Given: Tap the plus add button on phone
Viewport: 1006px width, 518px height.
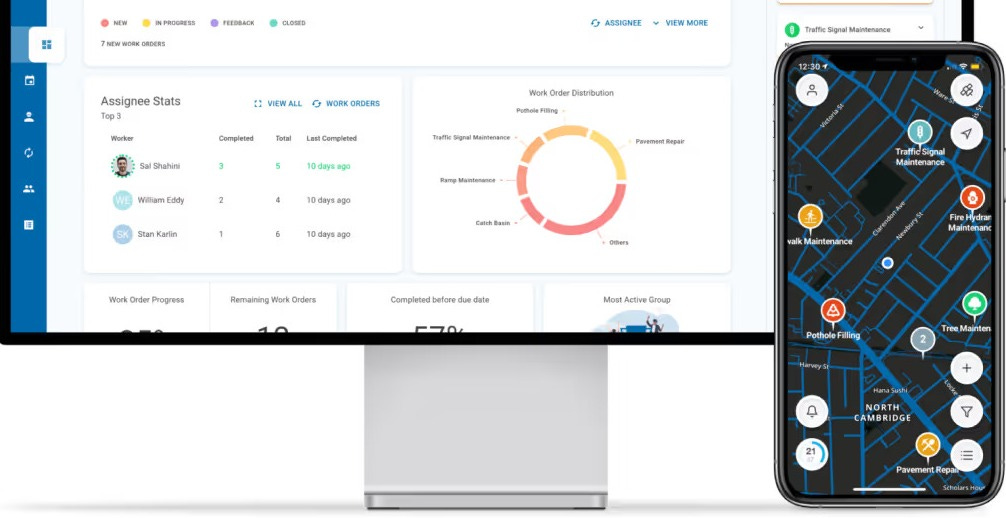Looking at the screenshot, I should pyautogui.click(x=966, y=368).
